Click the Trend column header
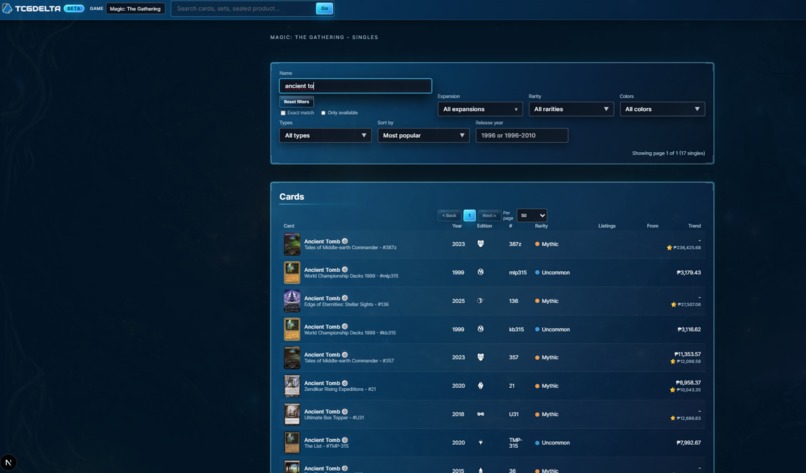Screen dimensions: 806x473 pyautogui.click(x=694, y=226)
